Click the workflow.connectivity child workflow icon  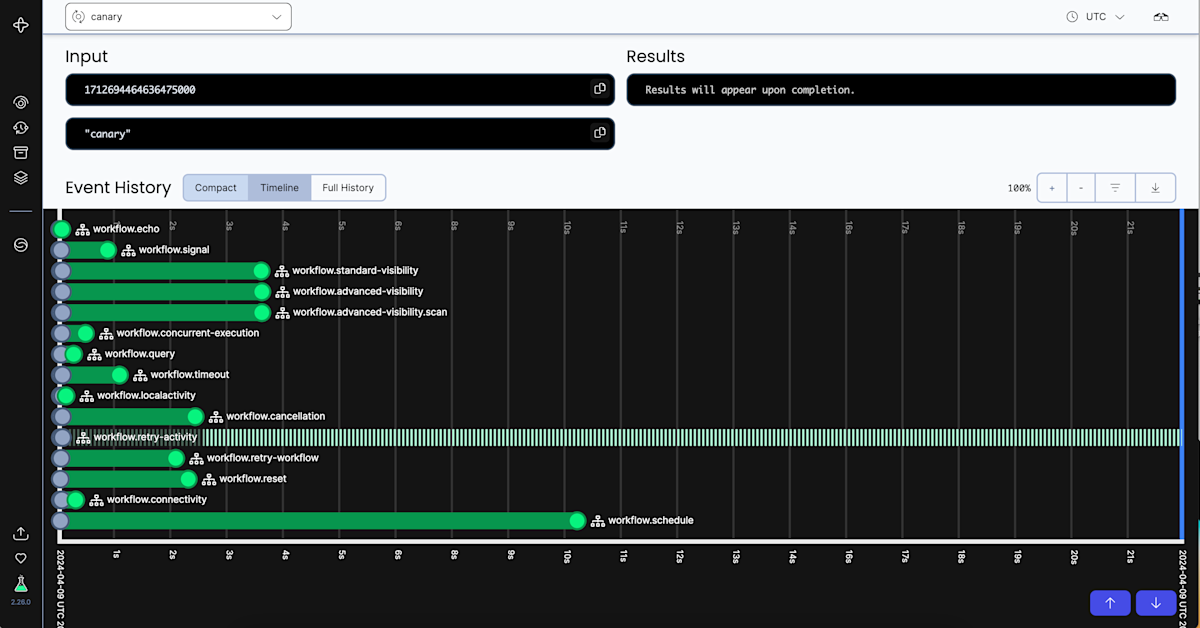(x=96, y=500)
